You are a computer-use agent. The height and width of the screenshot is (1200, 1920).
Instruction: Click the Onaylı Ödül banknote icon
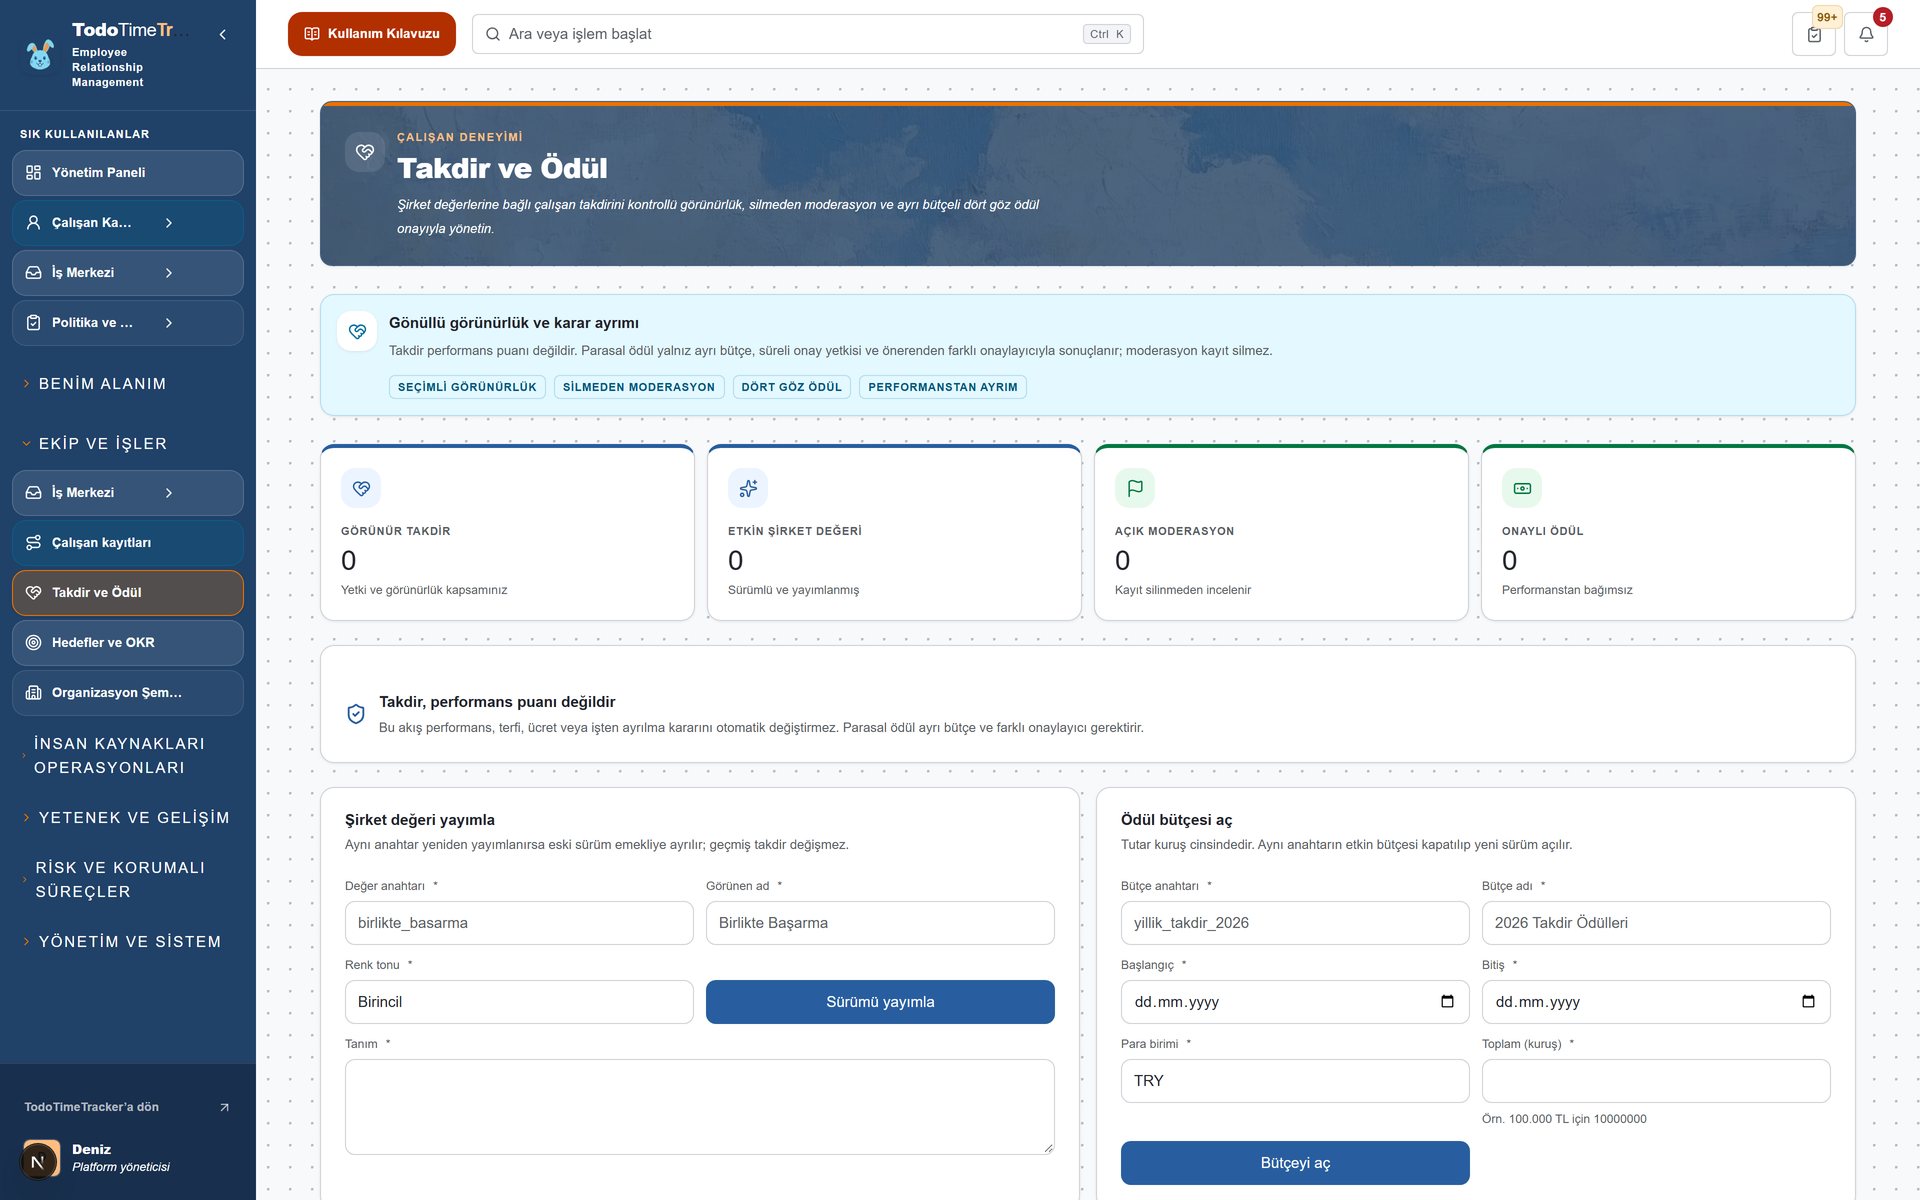[1522, 488]
